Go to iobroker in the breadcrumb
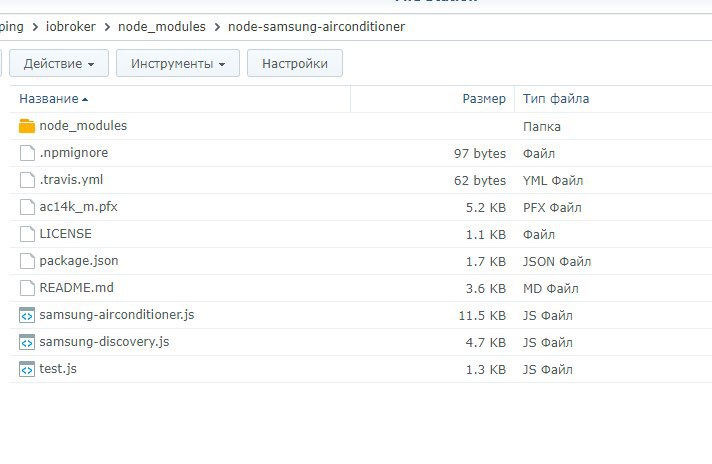 (71, 27)
